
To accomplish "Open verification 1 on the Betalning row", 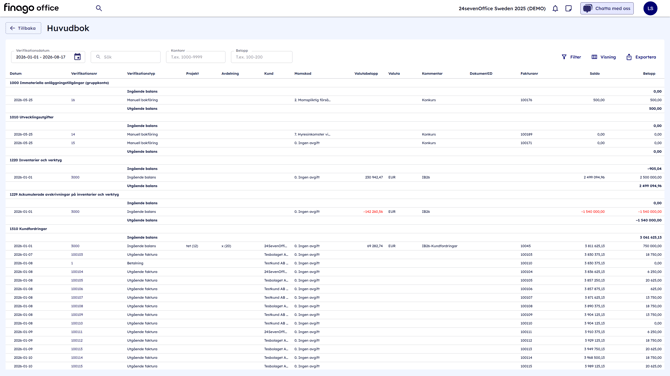I will [x=72, y=263].
